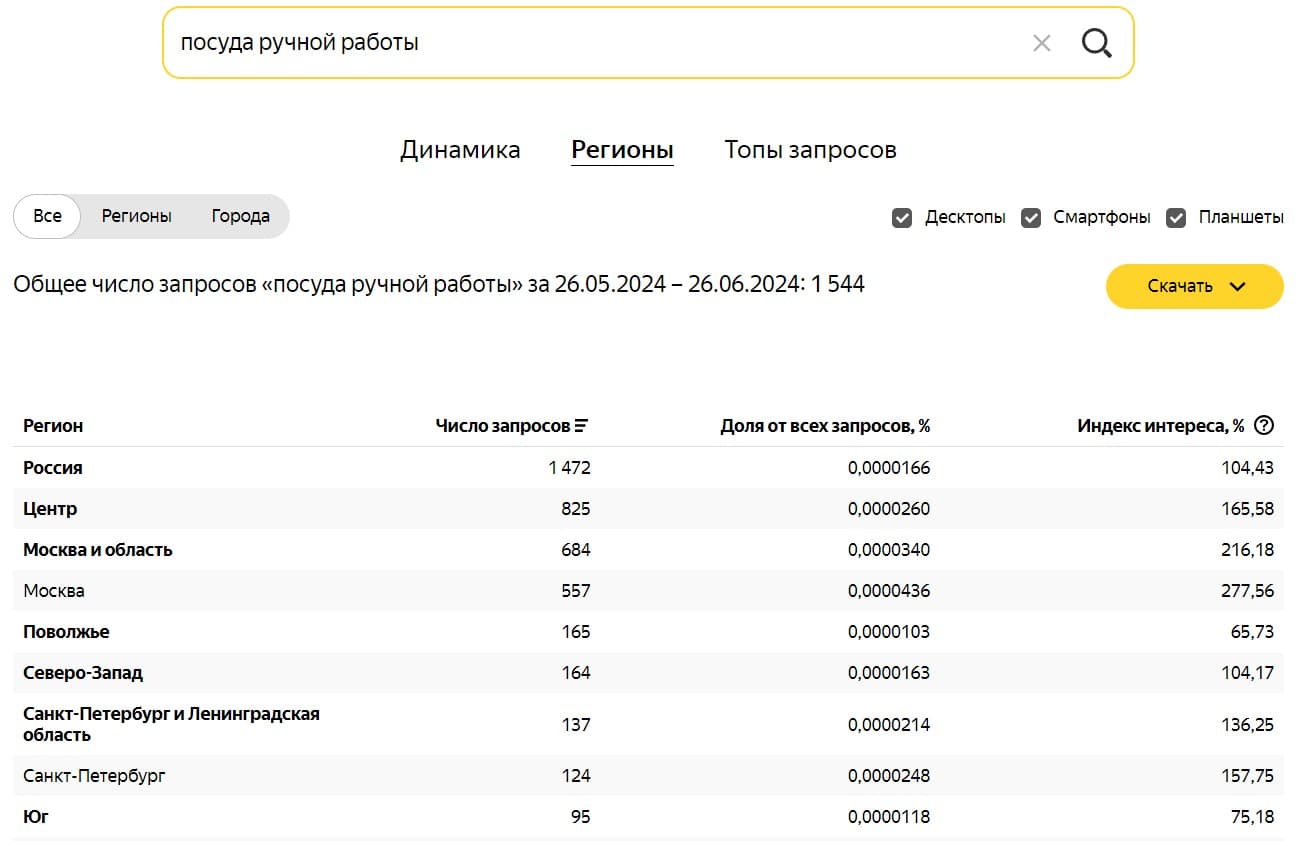Viewport: 1303px width, 841px height.
Task: Click share value 0,0000103
Action: coord(889,632)
